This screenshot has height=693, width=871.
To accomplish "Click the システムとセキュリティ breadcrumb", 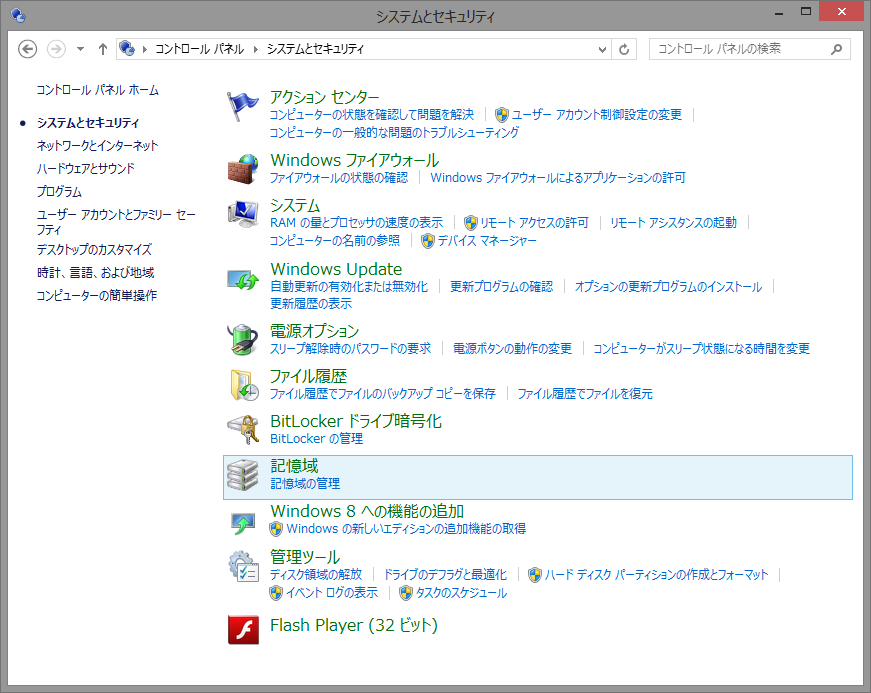I will 315,49.
